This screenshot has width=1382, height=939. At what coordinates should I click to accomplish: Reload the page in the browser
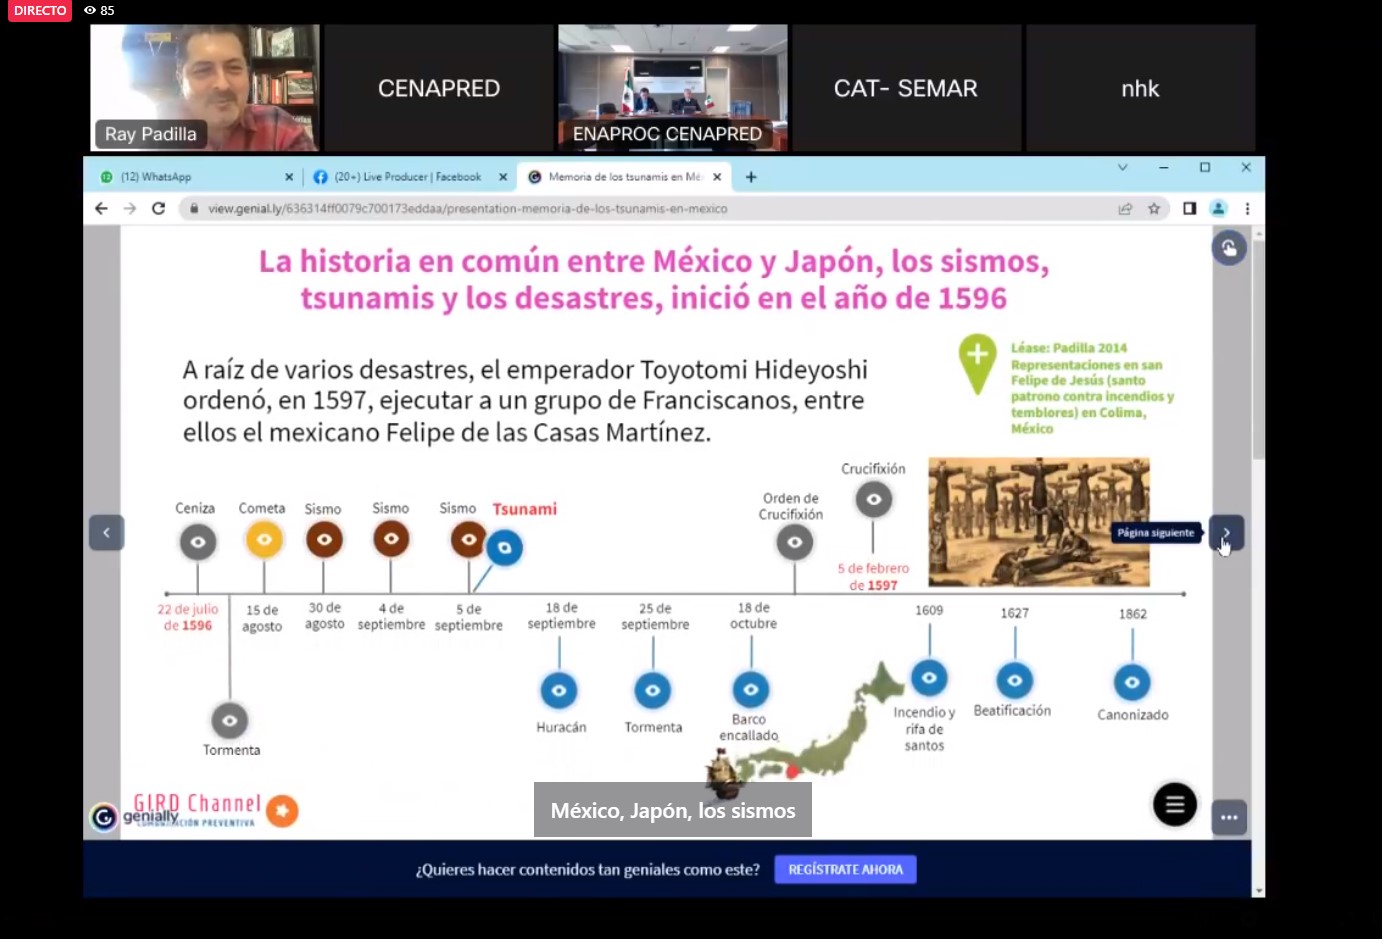158,208
